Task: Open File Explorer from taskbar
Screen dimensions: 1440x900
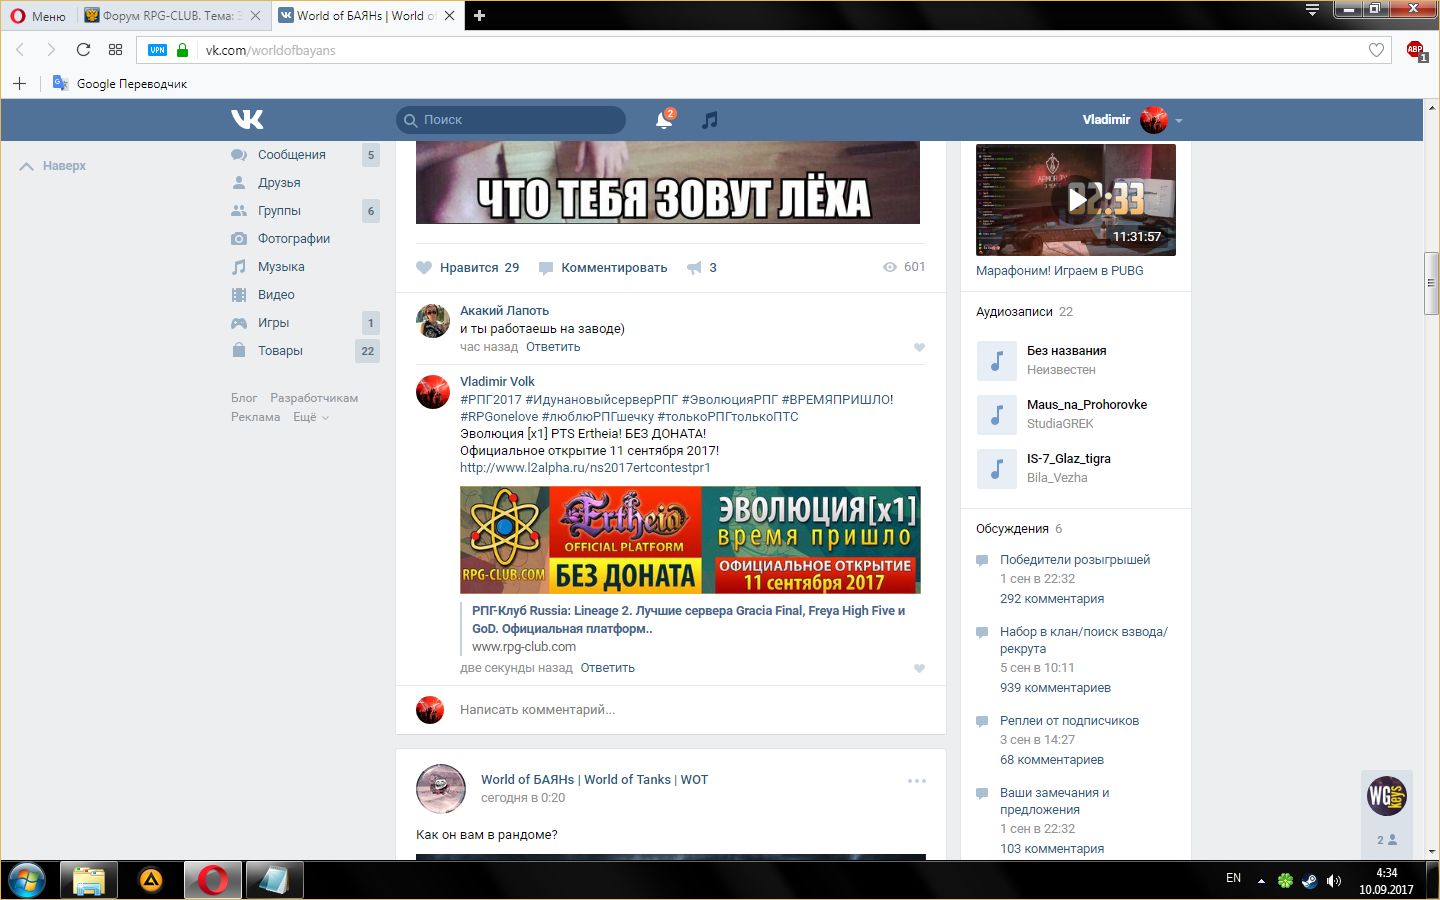Action: tap(89, 880)
